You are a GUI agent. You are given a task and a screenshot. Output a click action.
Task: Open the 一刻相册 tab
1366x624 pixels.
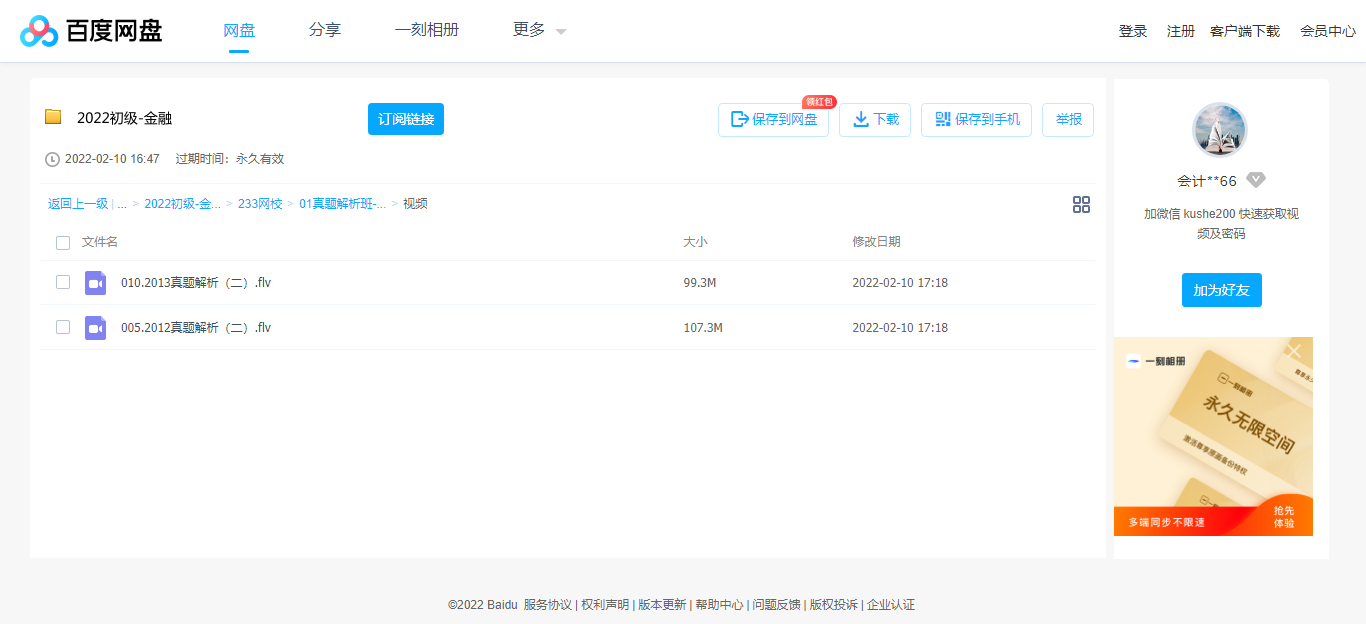pos(427,31)
